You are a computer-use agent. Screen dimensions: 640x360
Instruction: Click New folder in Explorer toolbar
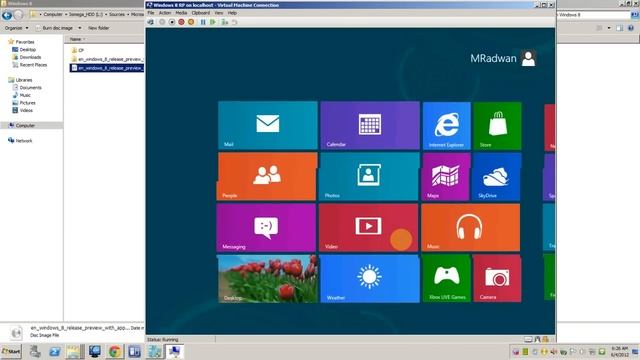[98, 28]
